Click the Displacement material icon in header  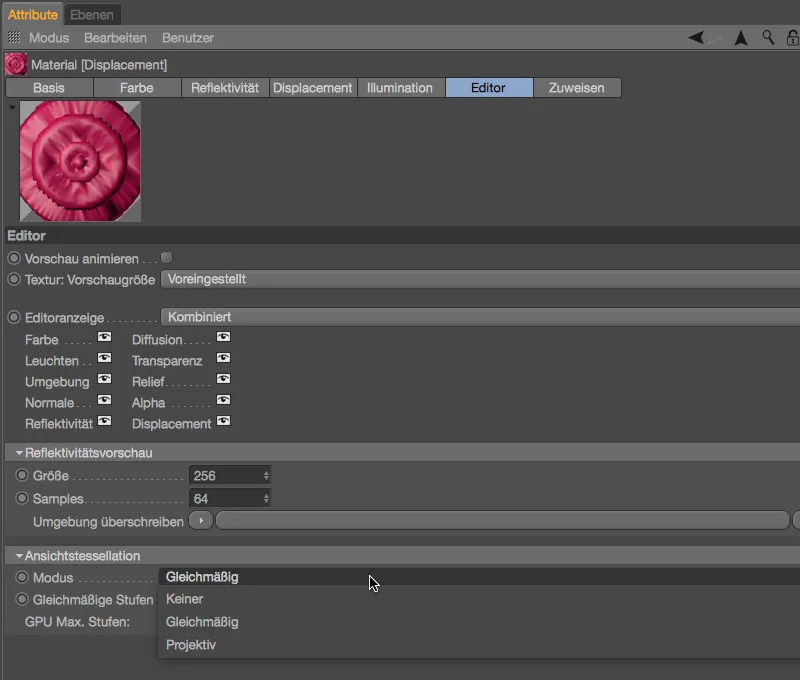(16, 65)
